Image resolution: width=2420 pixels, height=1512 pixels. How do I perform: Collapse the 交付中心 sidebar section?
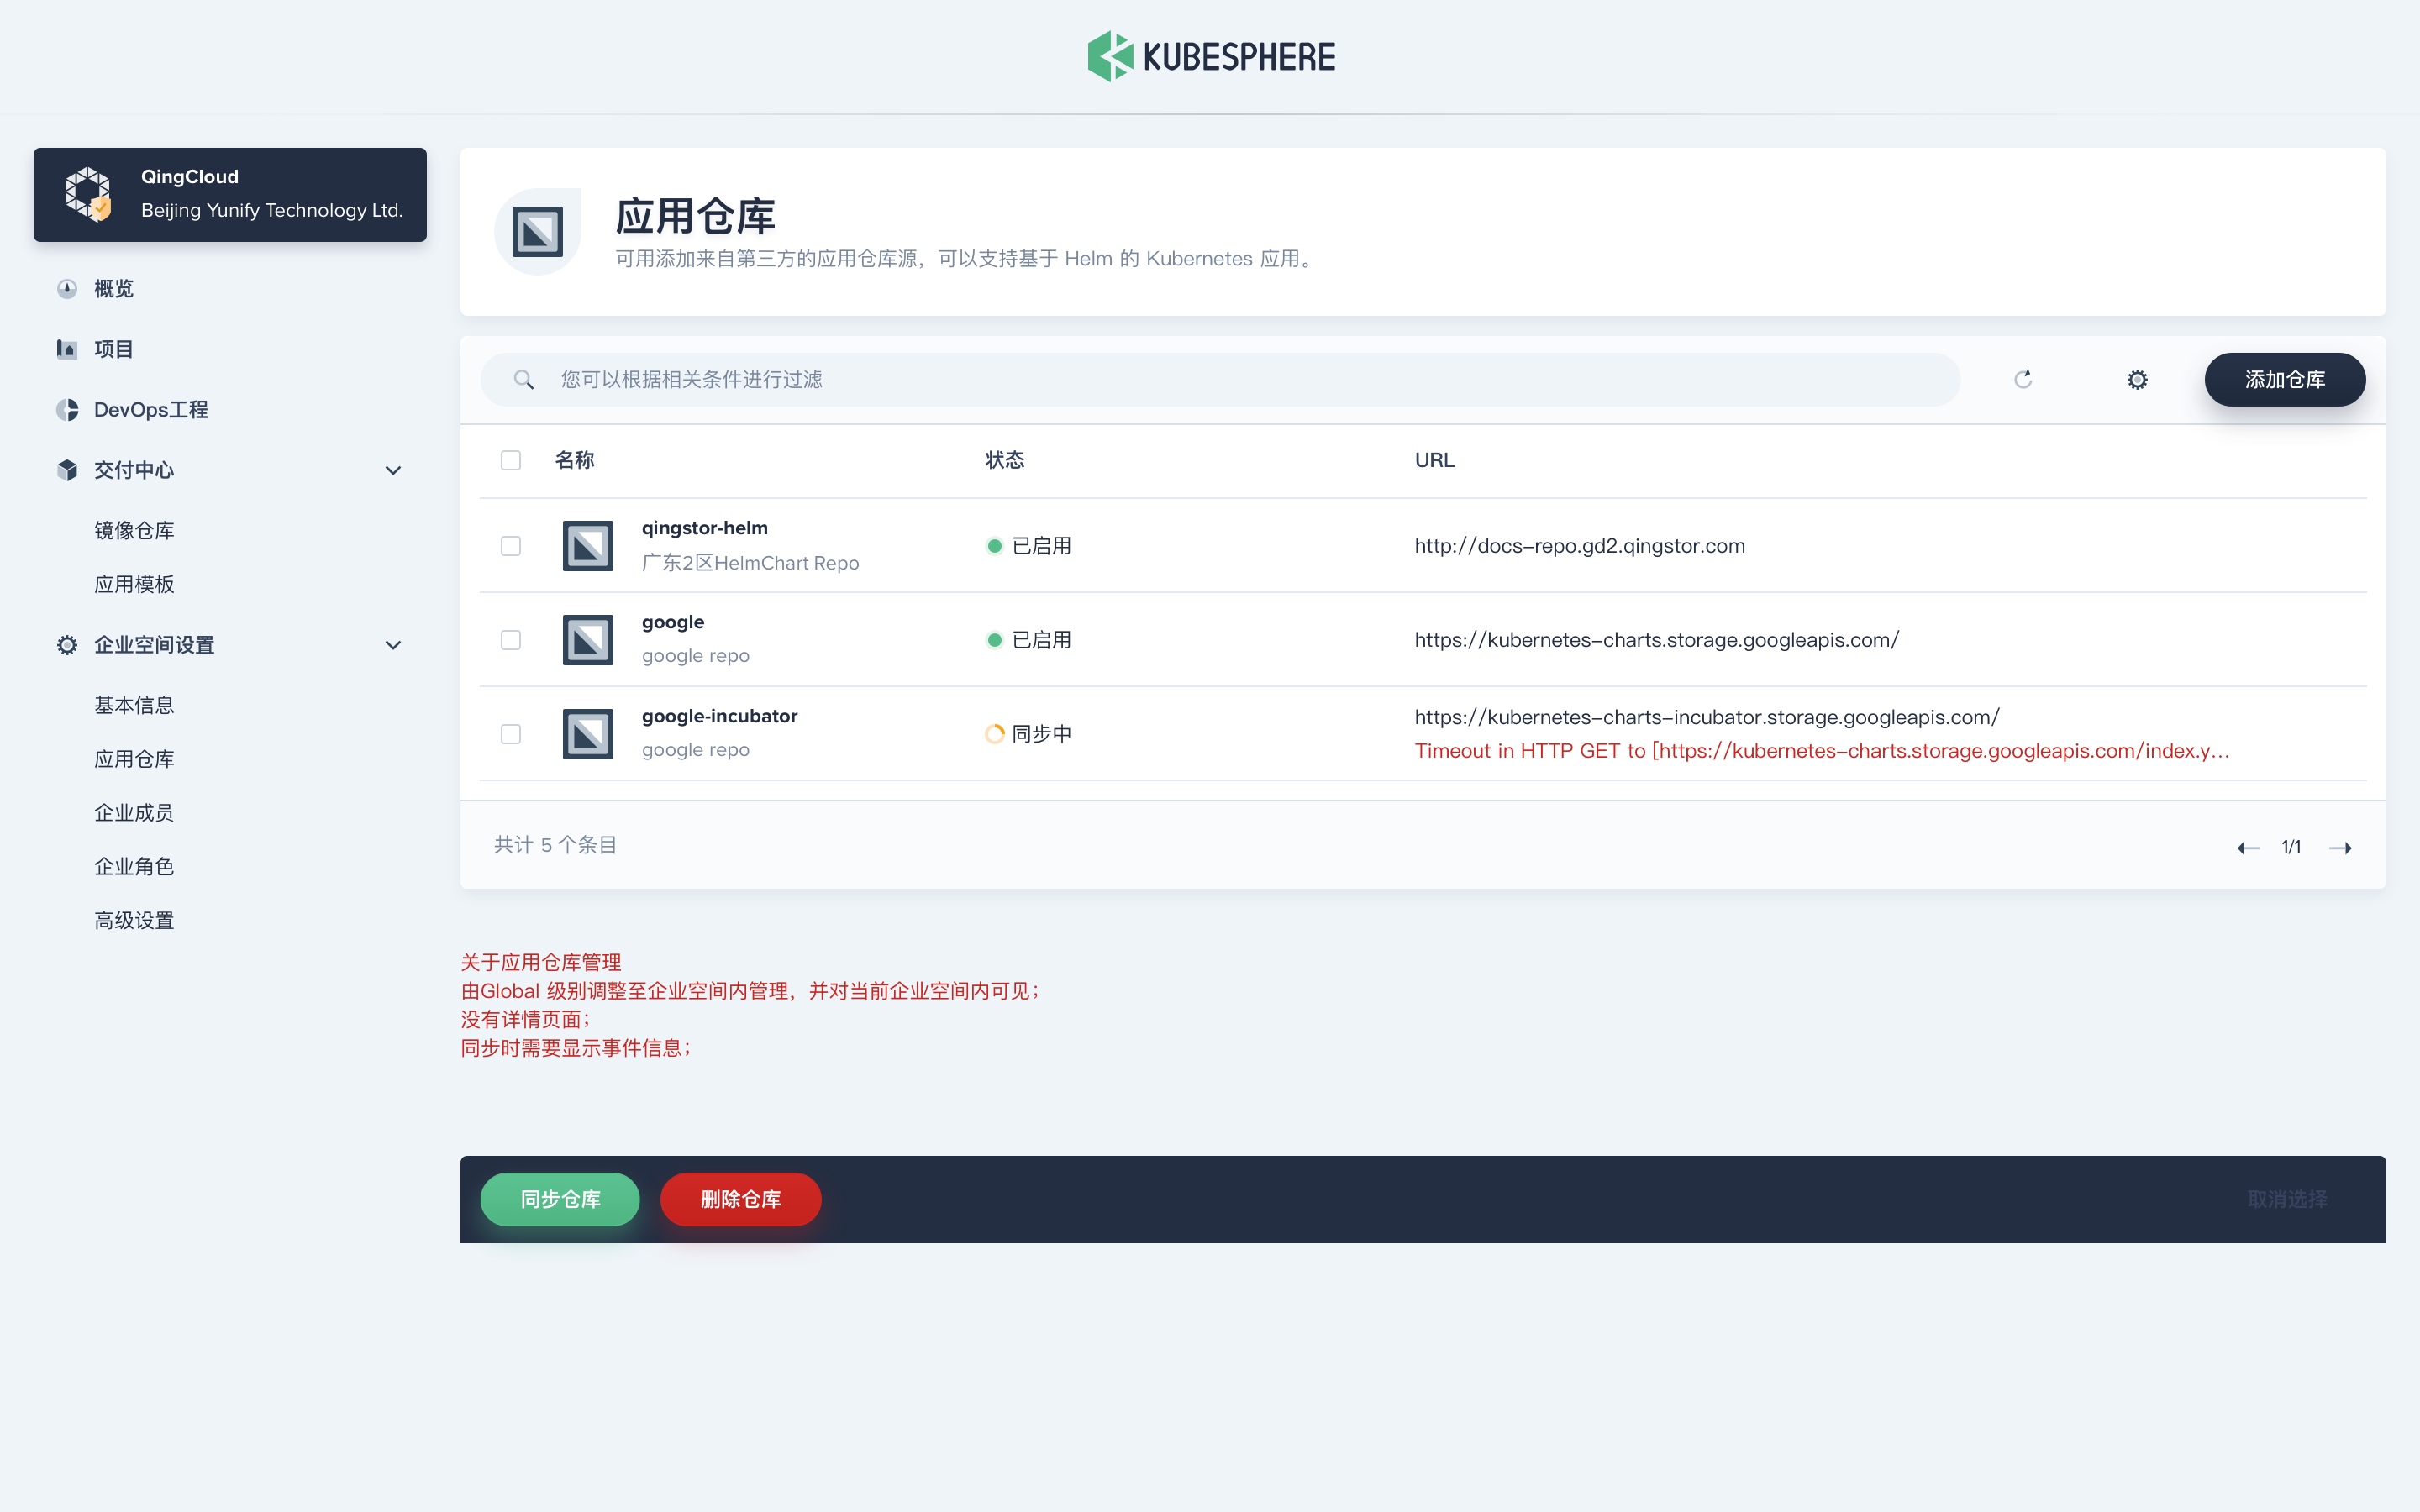click(x=393, y=470)
